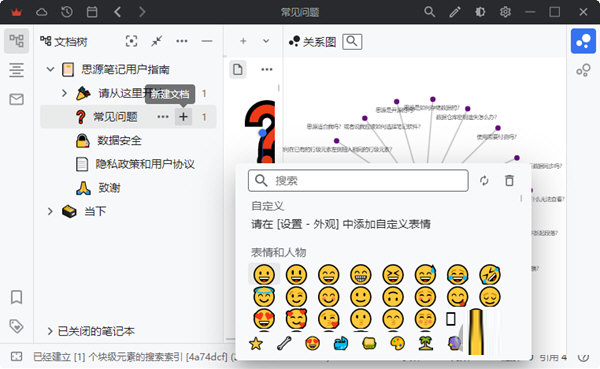Image resolution: width=600 pixels, height=369 pixels.
Task: Open global search magnifier in title bar
Action: click(x=430, y=12)
